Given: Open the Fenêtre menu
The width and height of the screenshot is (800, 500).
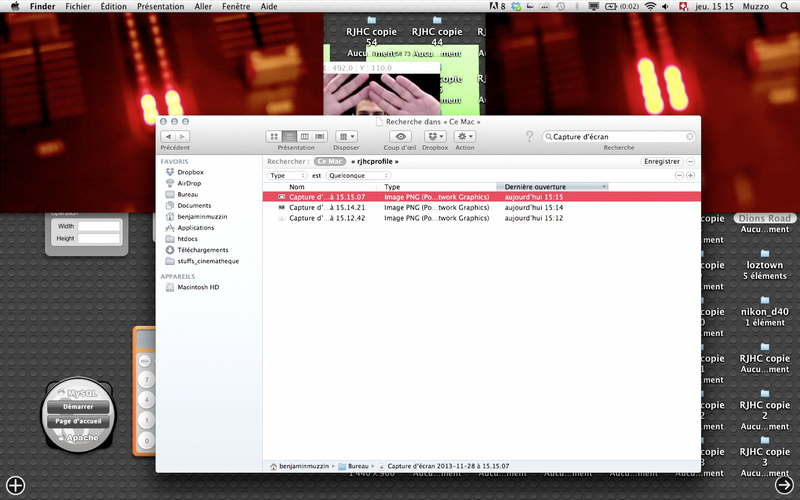Looking at the screenshot, I should coord(236,6).
